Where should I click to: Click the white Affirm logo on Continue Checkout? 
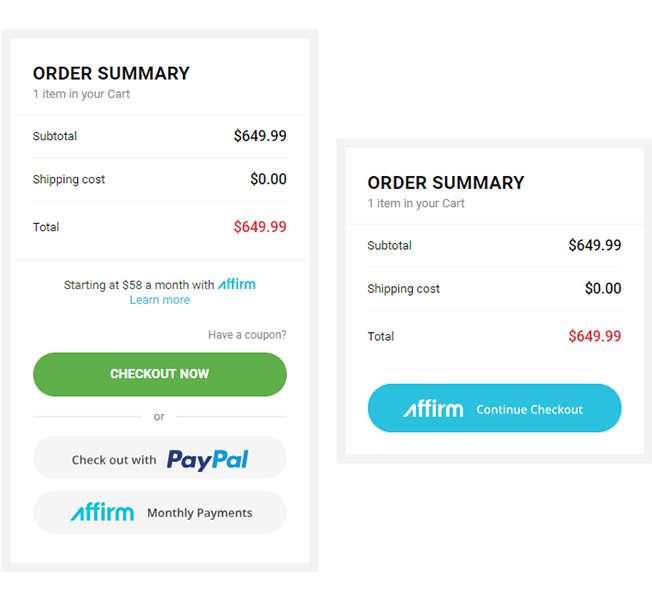point(434,409)
